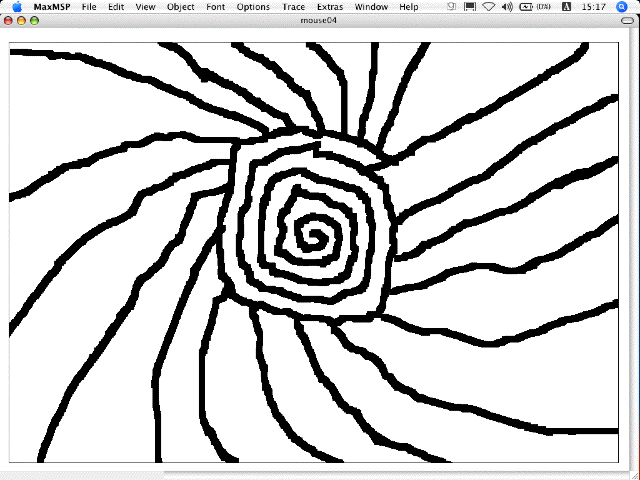Open the Help menu
Viewport: 640px width, 480px height.
(409, 7)
